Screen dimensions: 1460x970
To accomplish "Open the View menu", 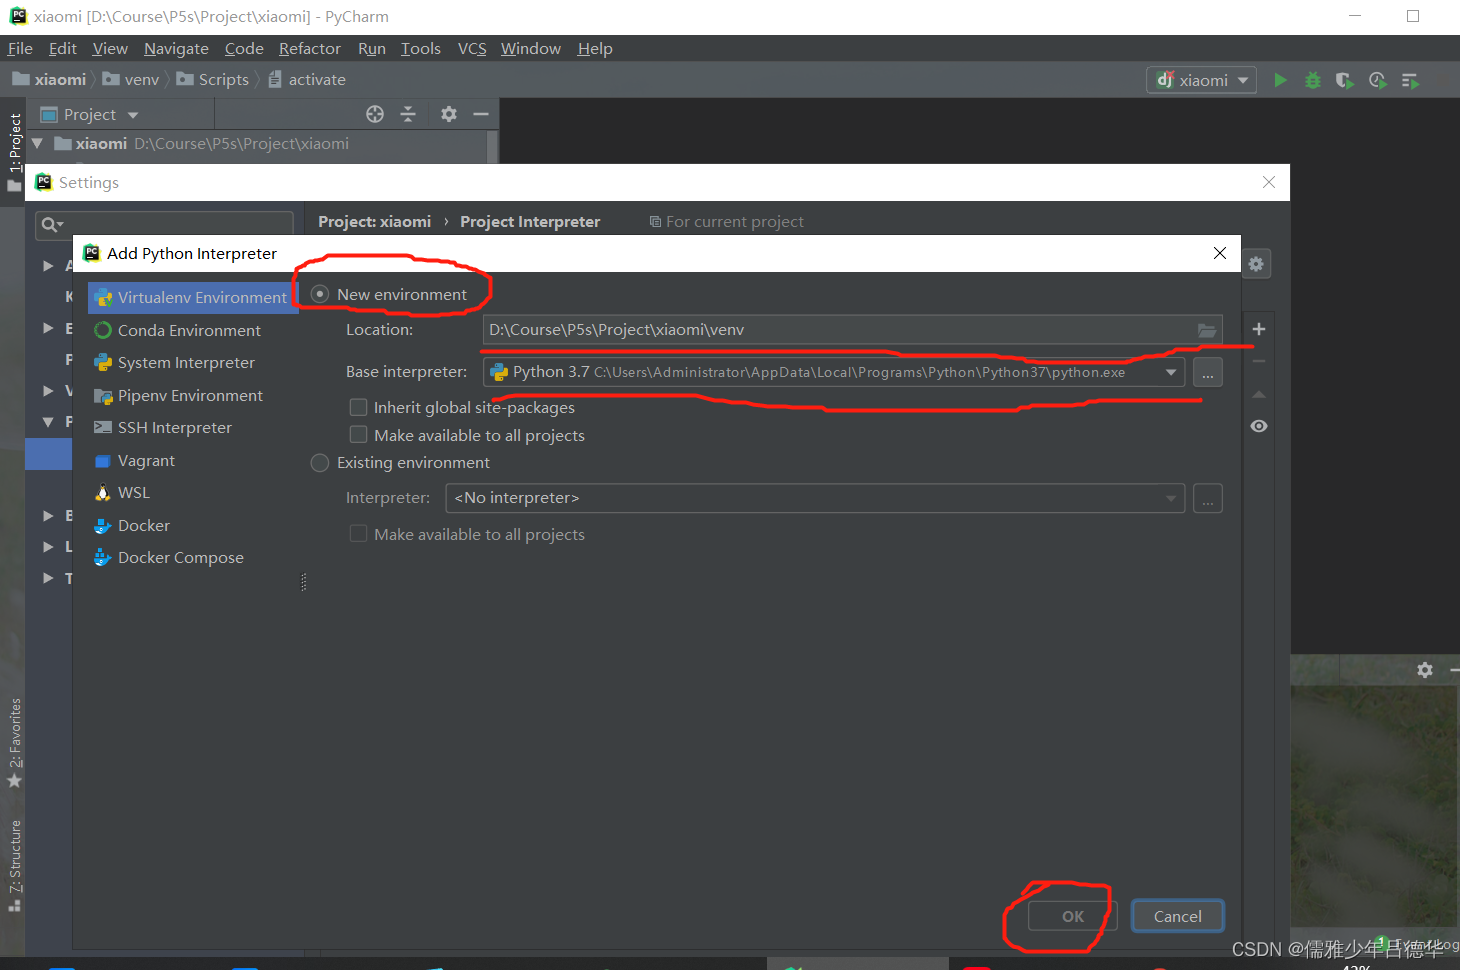I will [110, 48].
